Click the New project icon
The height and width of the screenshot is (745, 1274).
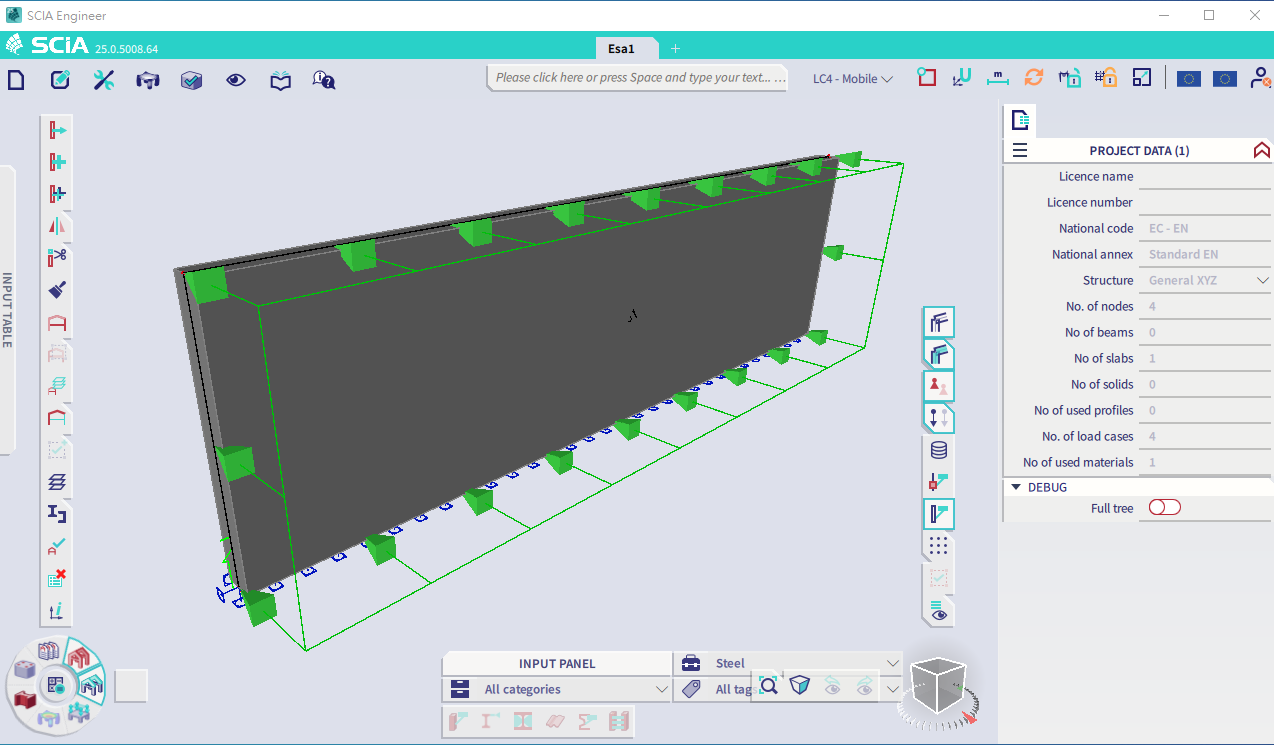coord(16,80)
